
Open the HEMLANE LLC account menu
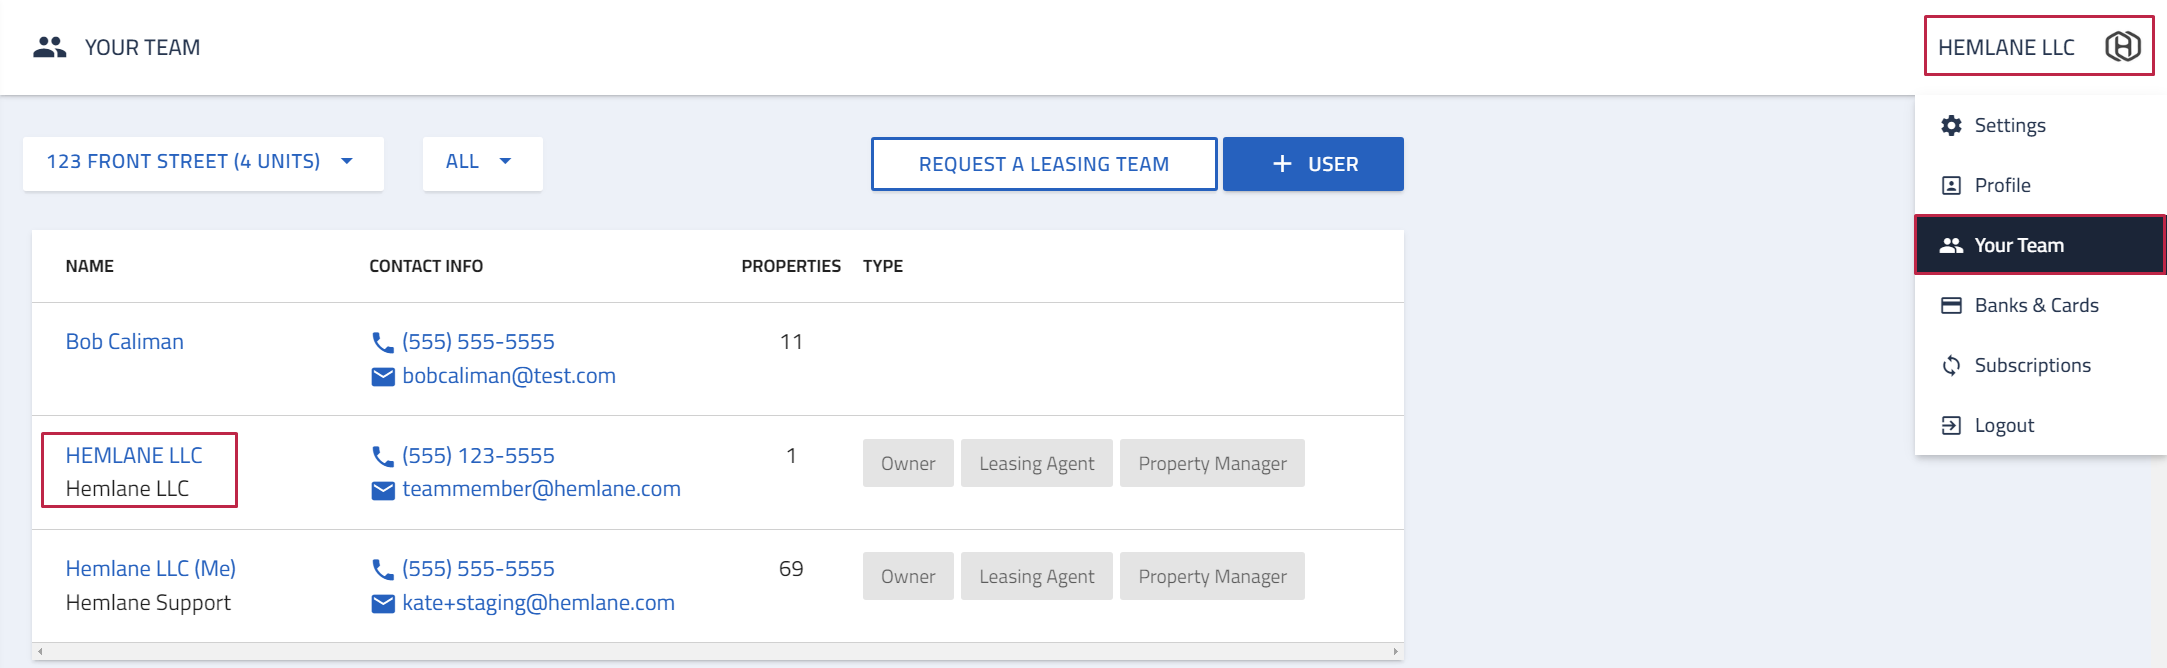2039,46
